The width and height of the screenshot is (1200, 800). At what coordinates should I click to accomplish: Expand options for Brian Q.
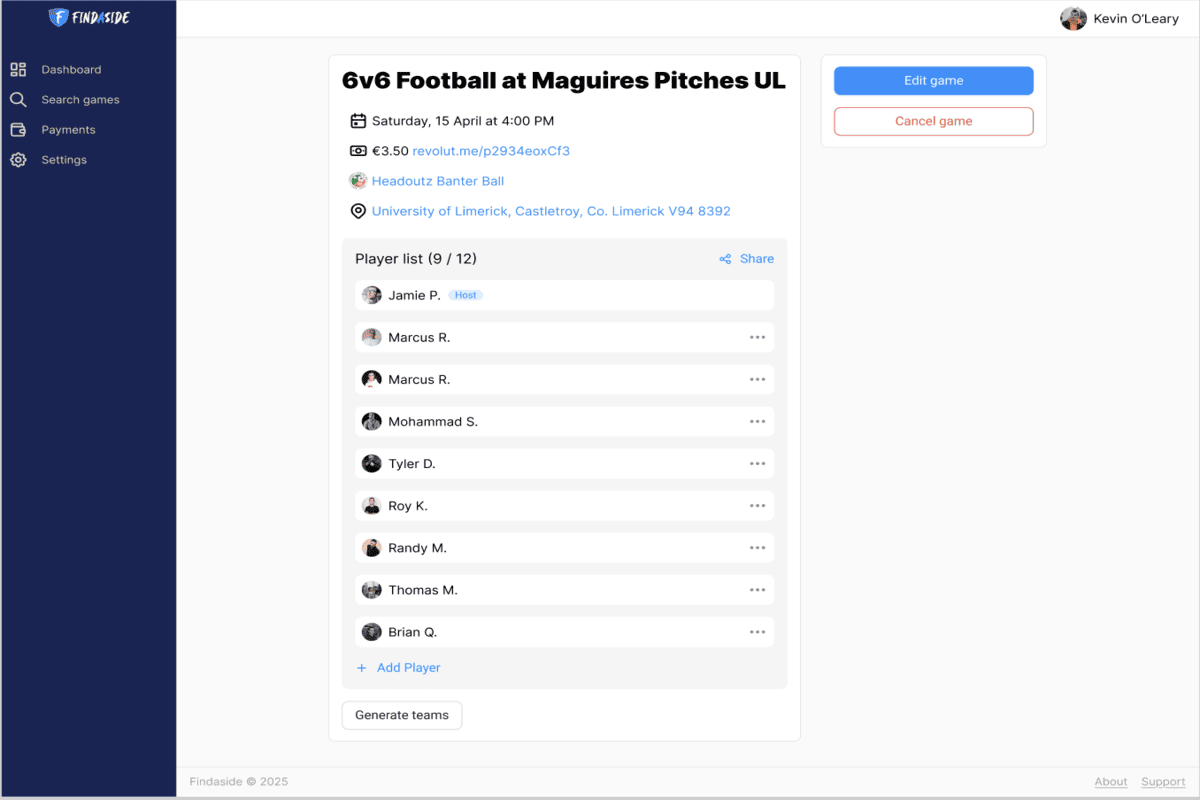pyautogui.click(x=757, y=632)
